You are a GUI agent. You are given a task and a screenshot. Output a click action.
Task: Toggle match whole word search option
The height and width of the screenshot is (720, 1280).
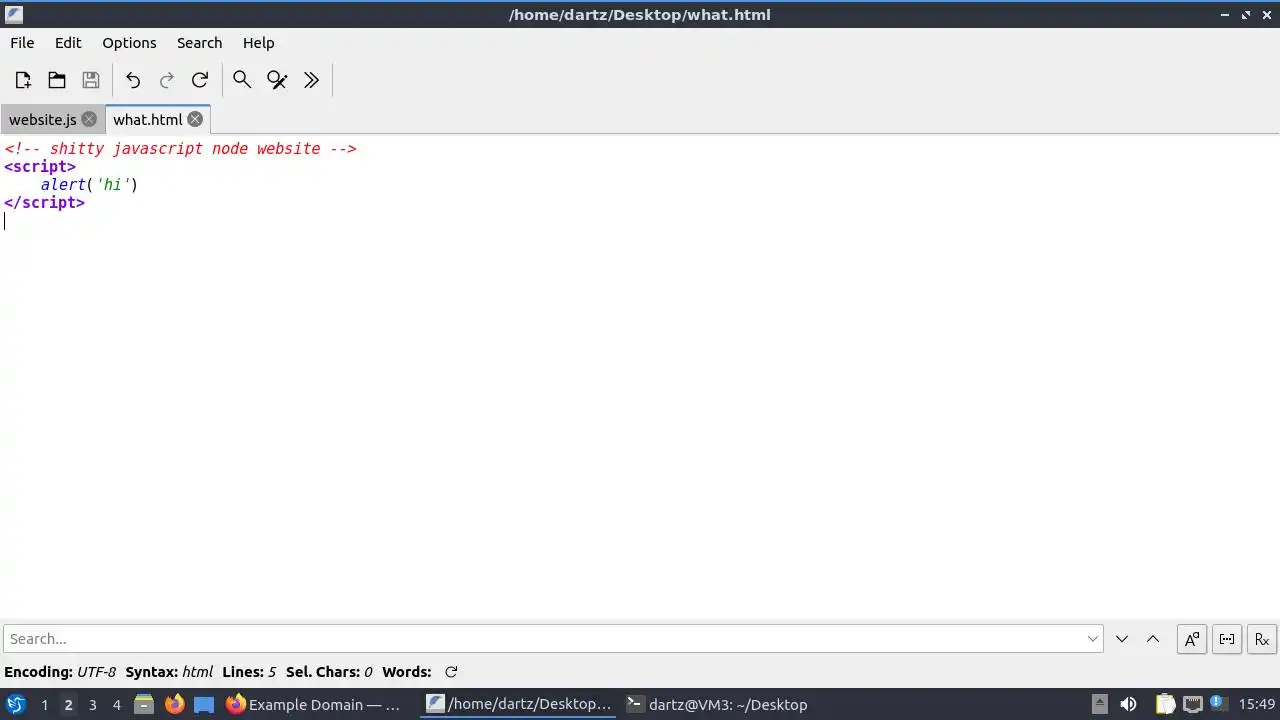tap(1227, 639)
